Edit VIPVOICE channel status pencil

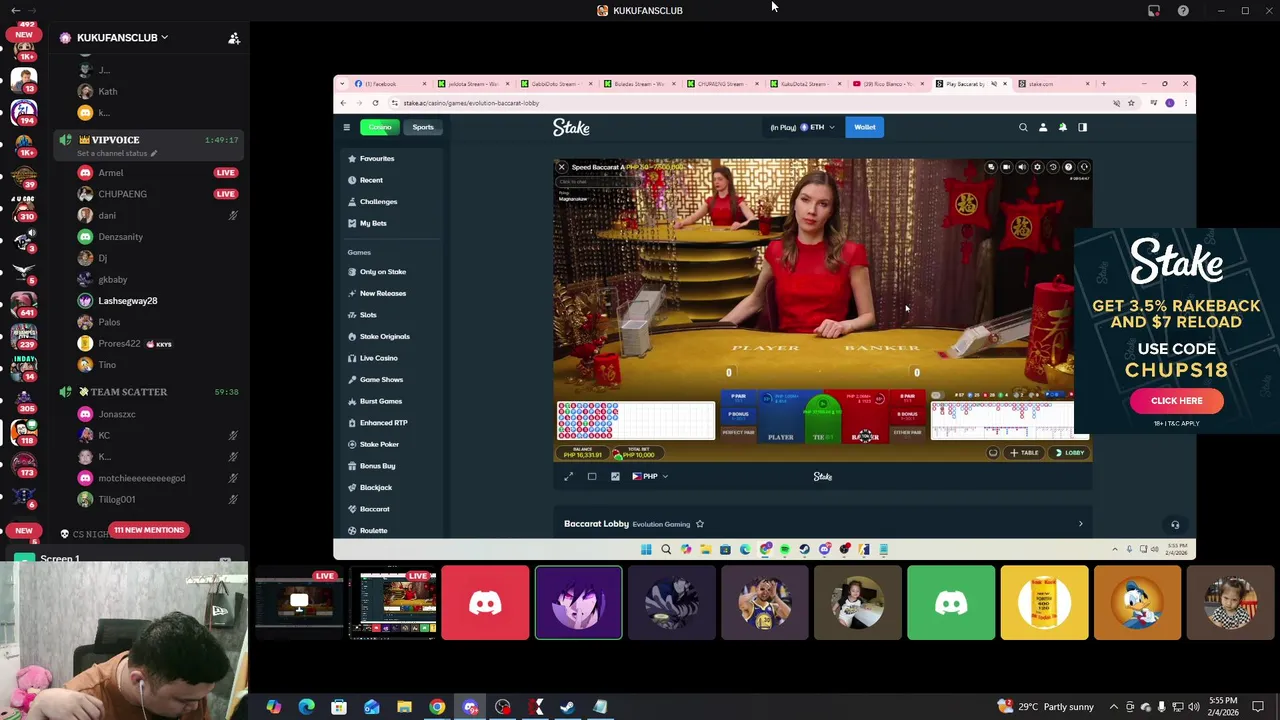pyautogui.click(x=153, y=153)
